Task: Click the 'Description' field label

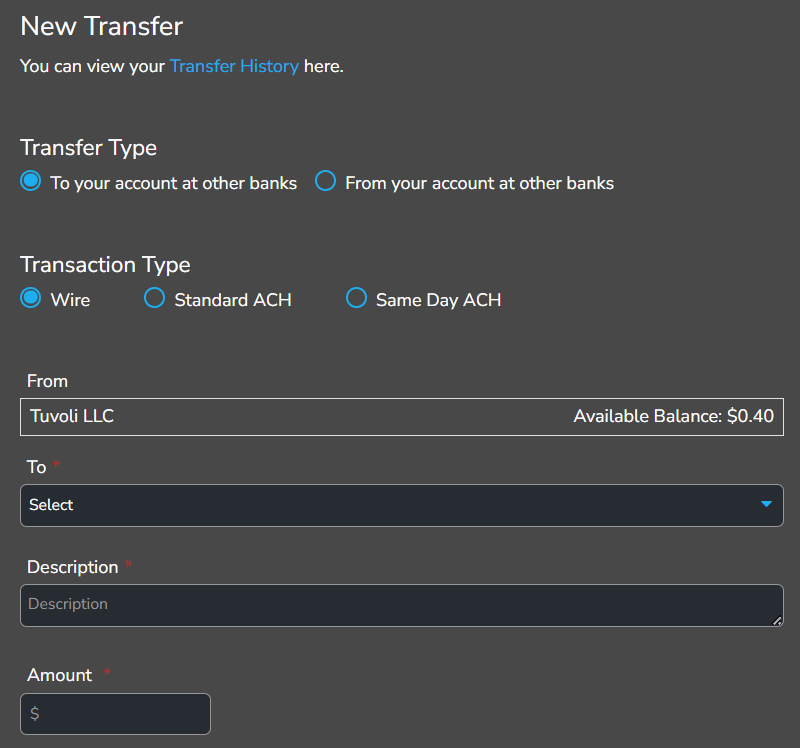Action: (x=72, y=567)
